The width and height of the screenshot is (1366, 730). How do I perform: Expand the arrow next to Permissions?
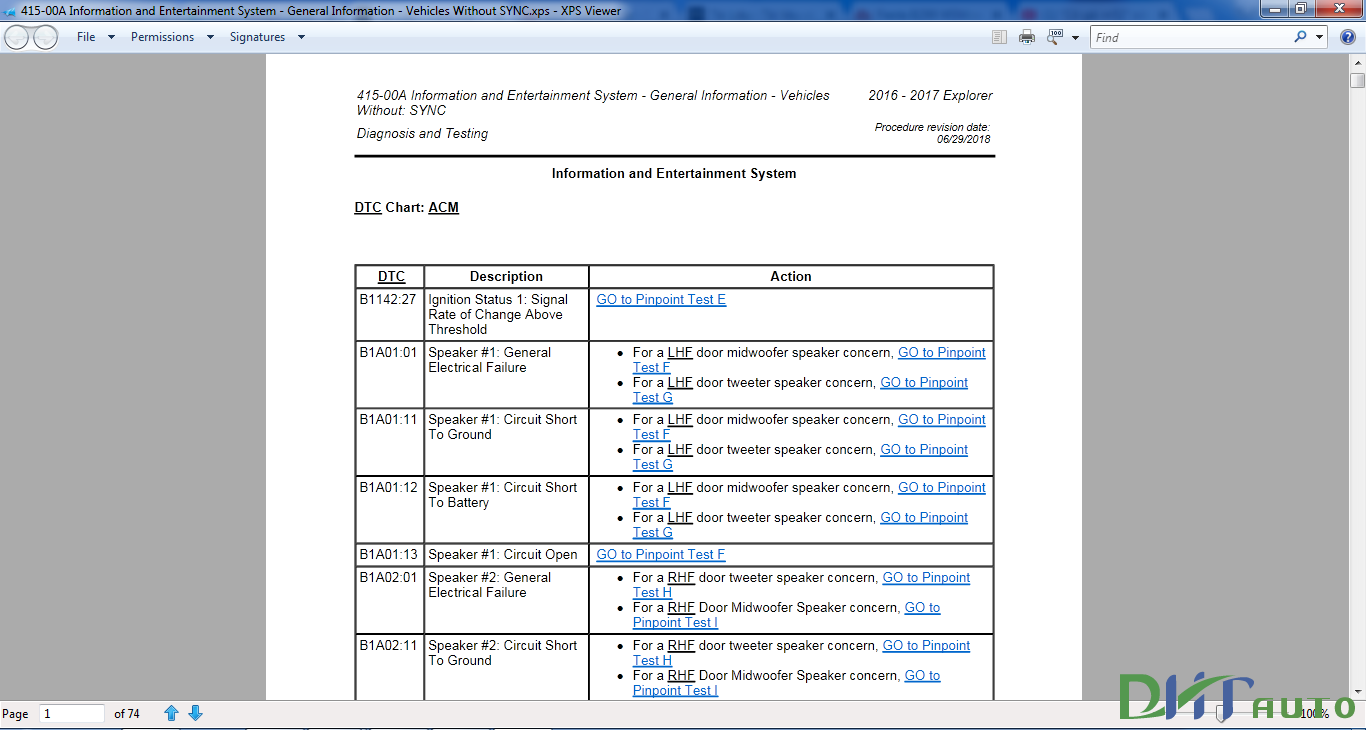(x=210, y=38)
